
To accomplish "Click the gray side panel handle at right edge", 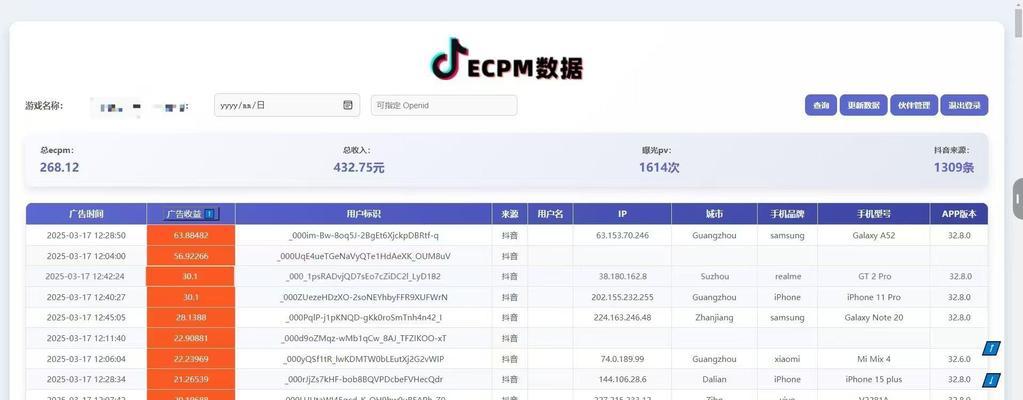I will tap(1018, 198).
